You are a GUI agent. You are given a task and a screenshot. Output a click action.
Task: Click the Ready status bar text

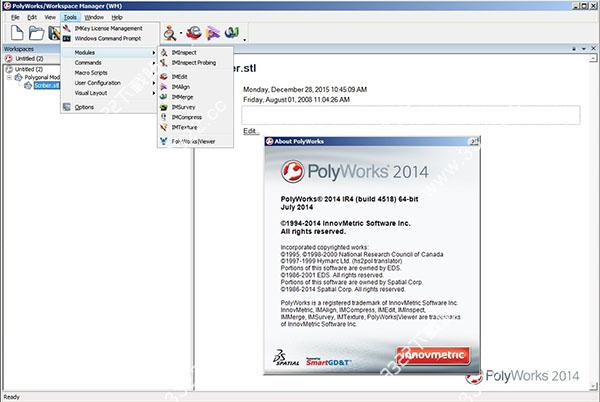[11, 397]
